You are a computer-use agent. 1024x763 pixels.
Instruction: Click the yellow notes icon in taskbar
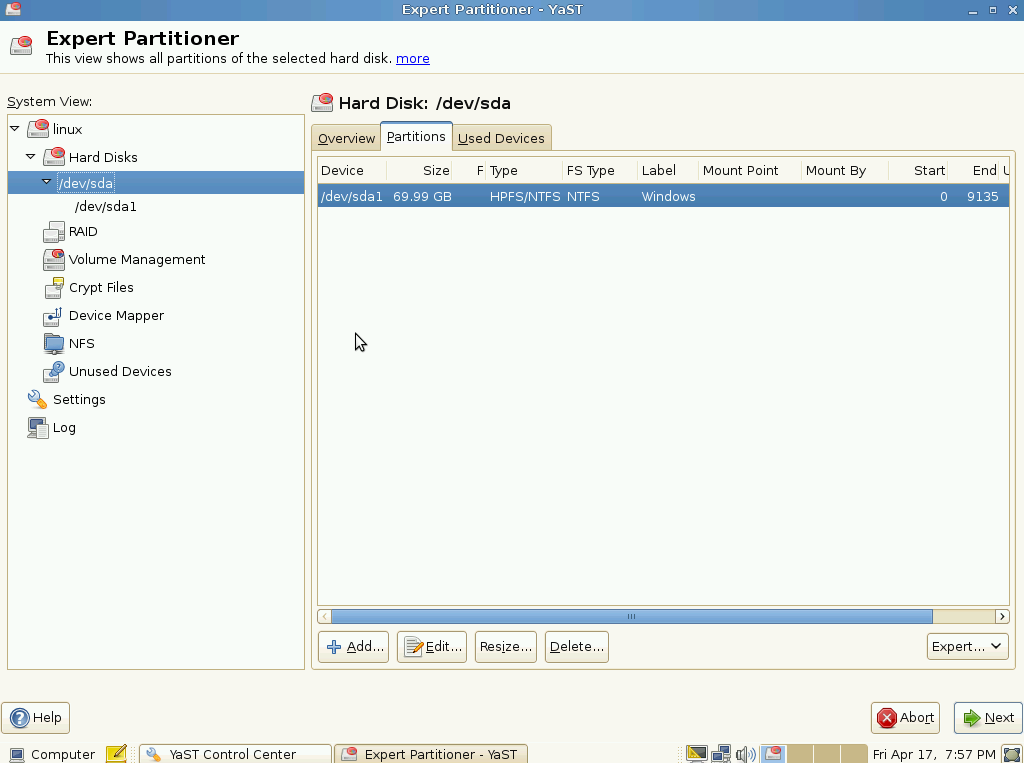[x=116, y=753]
